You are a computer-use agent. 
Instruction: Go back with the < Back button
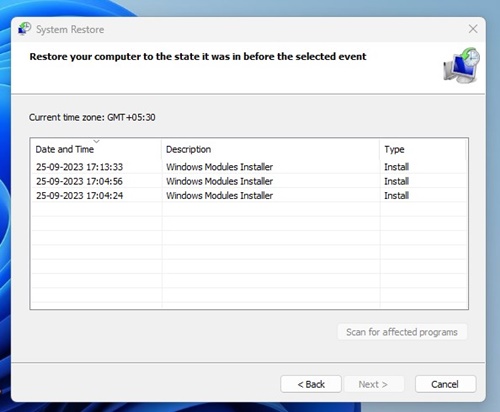pyautogui.click(x=311, y=384)
